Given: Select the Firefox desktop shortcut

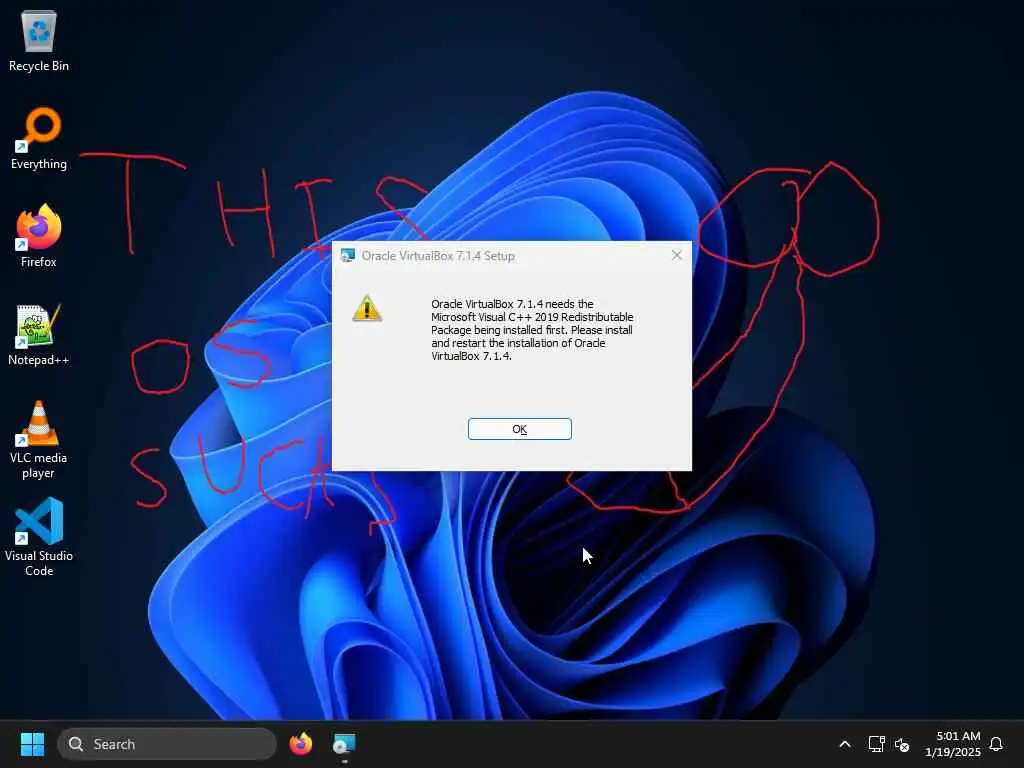Looking at the screenshot, I should click(x=39, y=236).
